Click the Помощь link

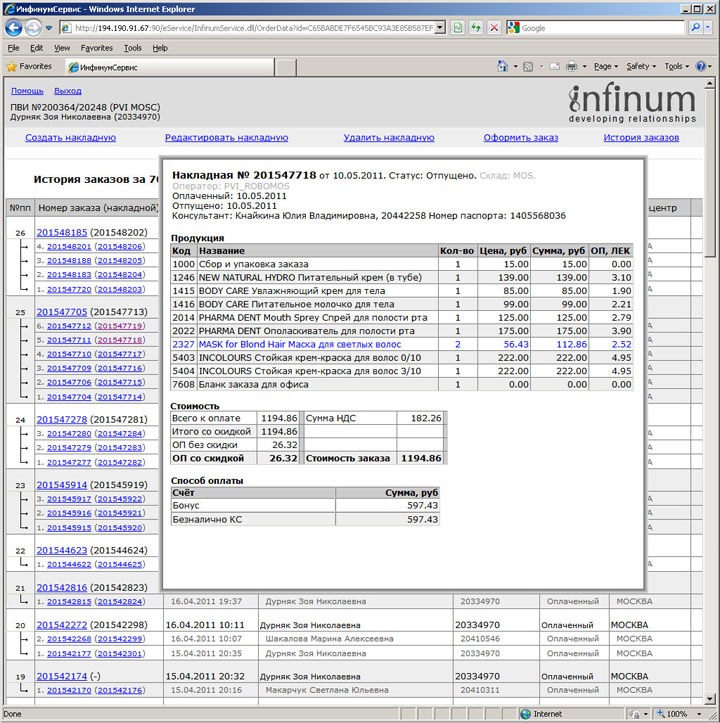click(x=27, y=91)
